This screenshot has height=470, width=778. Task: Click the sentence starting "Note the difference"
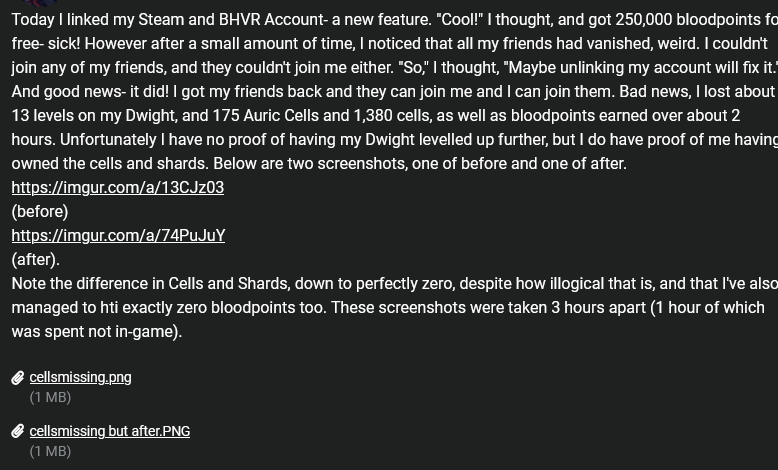tap(395, 296)
